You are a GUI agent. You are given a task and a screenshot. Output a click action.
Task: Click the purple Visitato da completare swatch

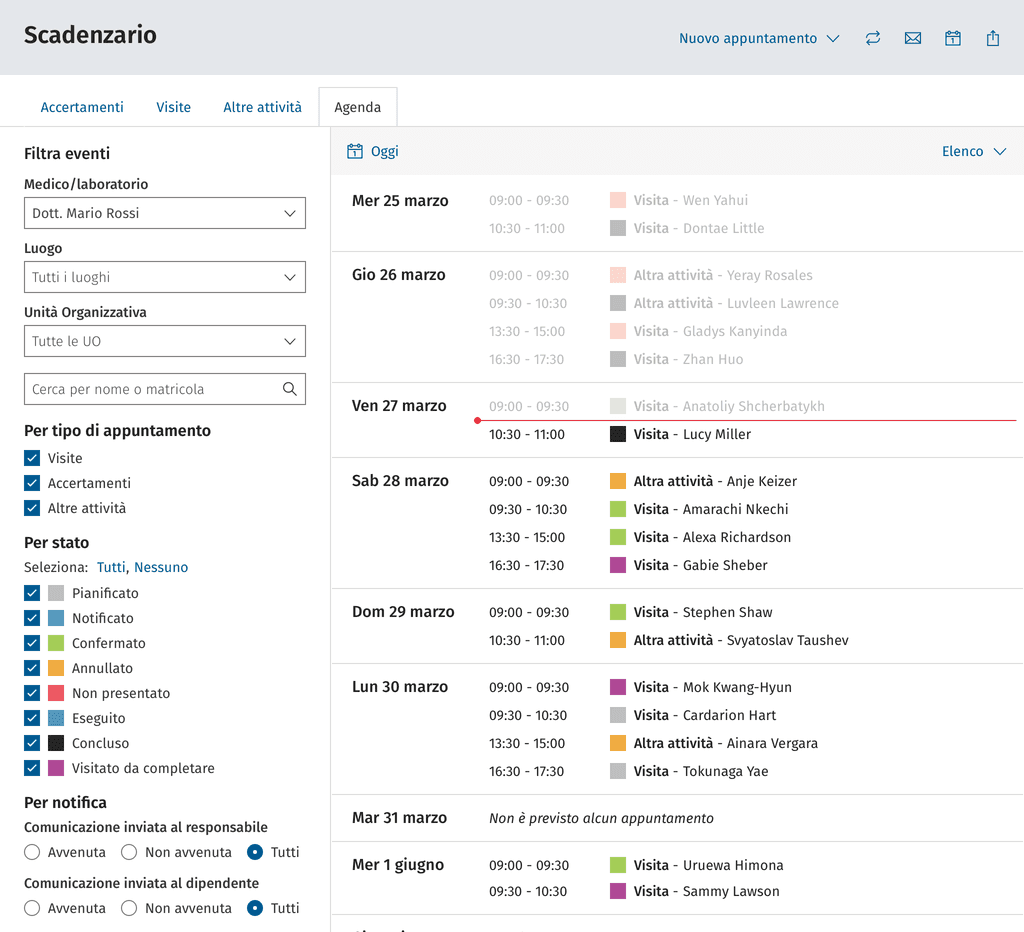pyautogui.click(x=56, y=767)
